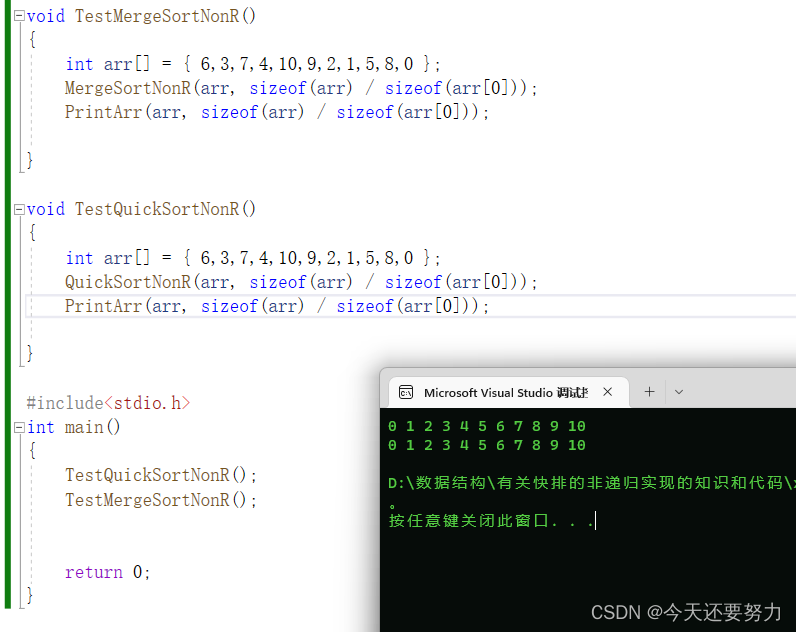The image size is (796, 632).
Task: Click the int arr[] declaration in TestMergeSortNonR
Action: [253, 64]
